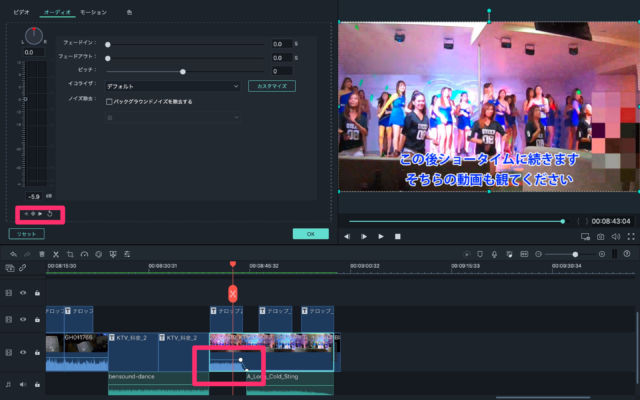
Task: Click the リセット button
Action: point(27,234)
